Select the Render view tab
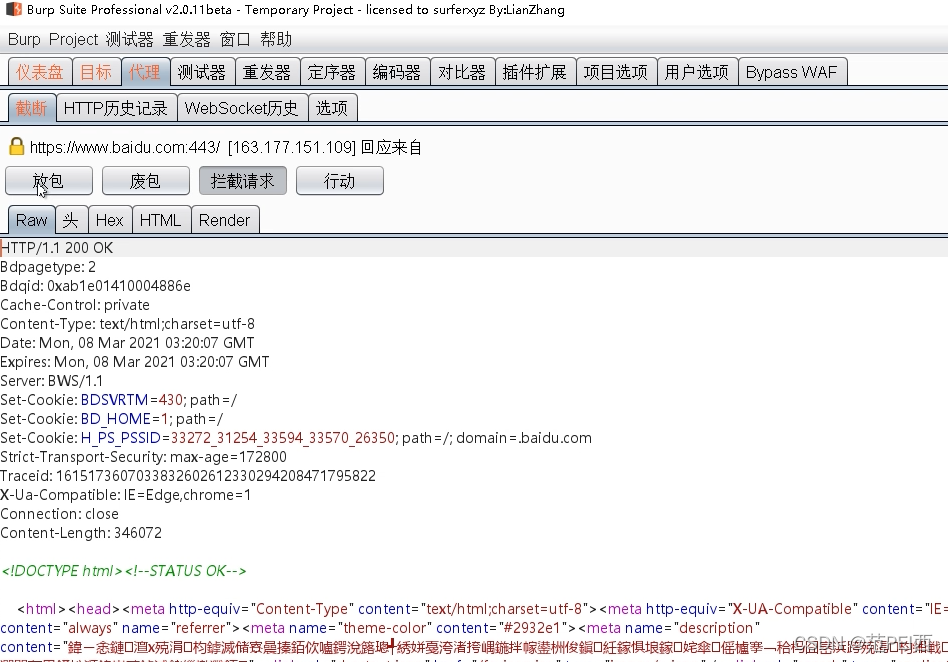The width and height of the screenshot is (948, 662). point(225,220)
